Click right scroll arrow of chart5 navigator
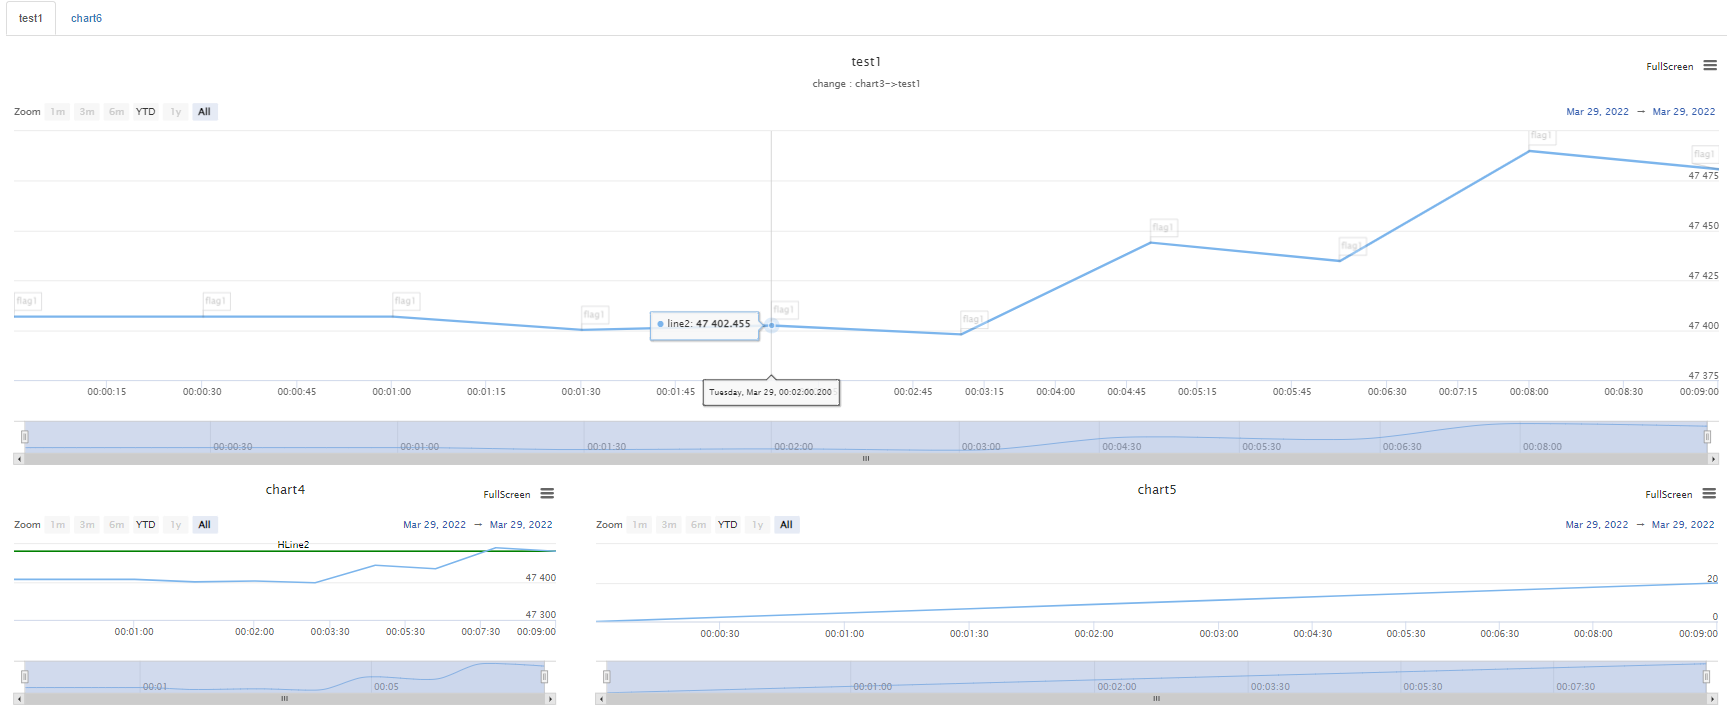This screenshot has height=714, width=1734. click(1713, 699)
